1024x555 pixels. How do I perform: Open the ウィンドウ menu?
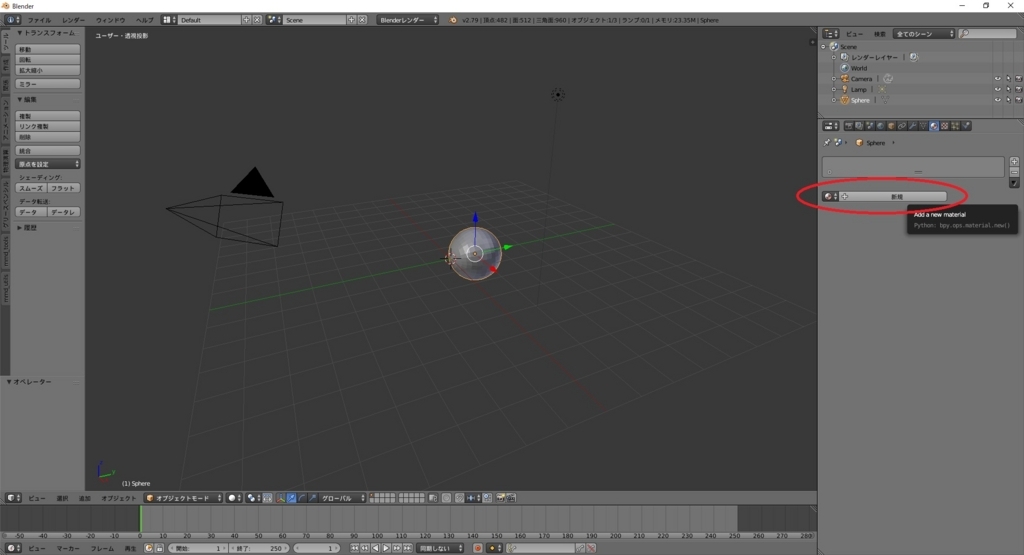click(x=110, y=20)
